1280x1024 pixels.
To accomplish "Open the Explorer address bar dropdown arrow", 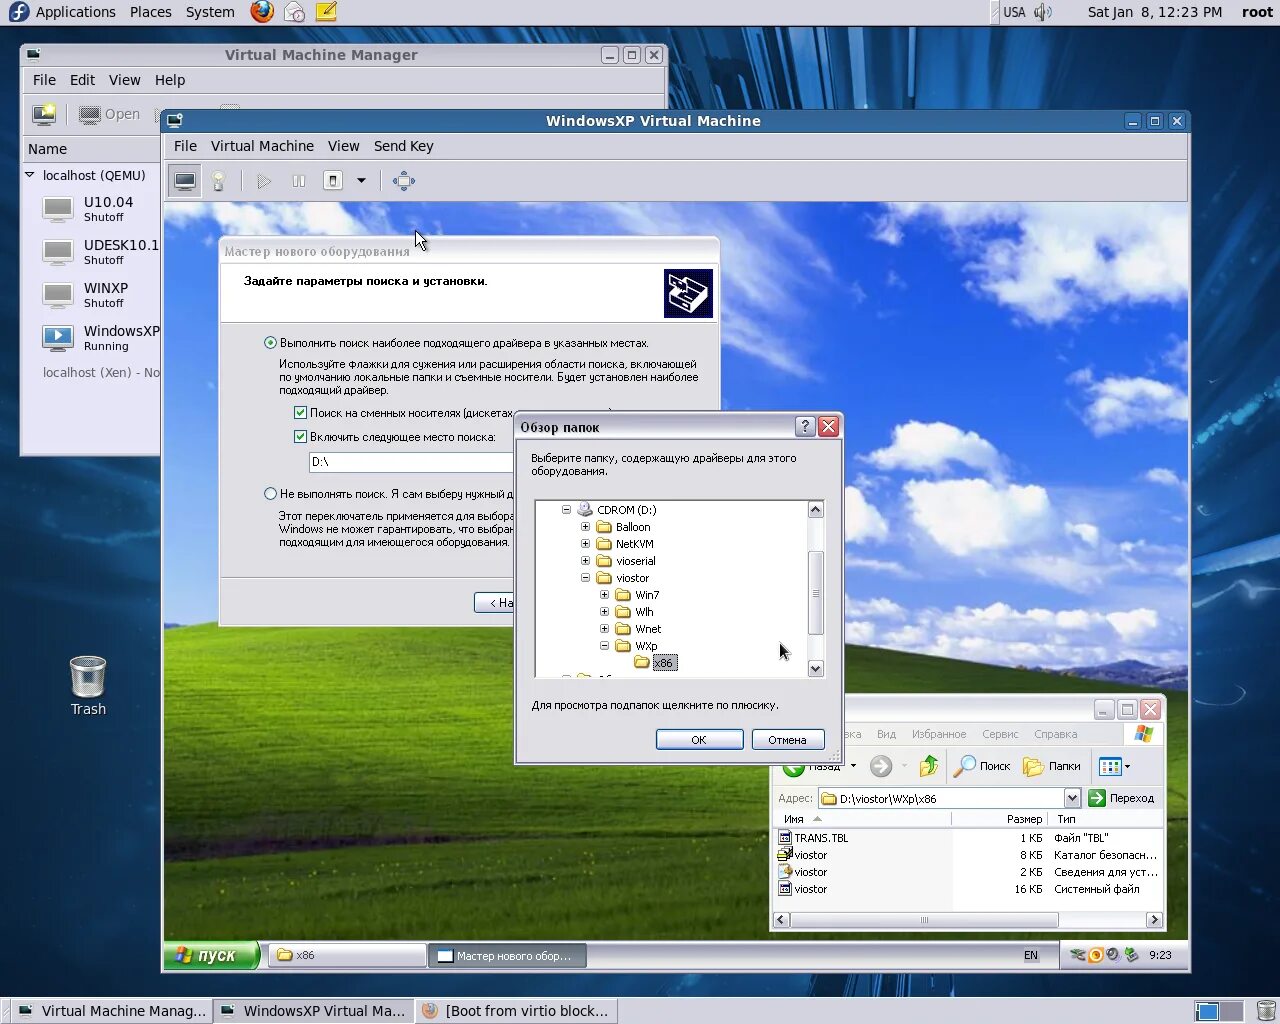I will (1072, 798).
